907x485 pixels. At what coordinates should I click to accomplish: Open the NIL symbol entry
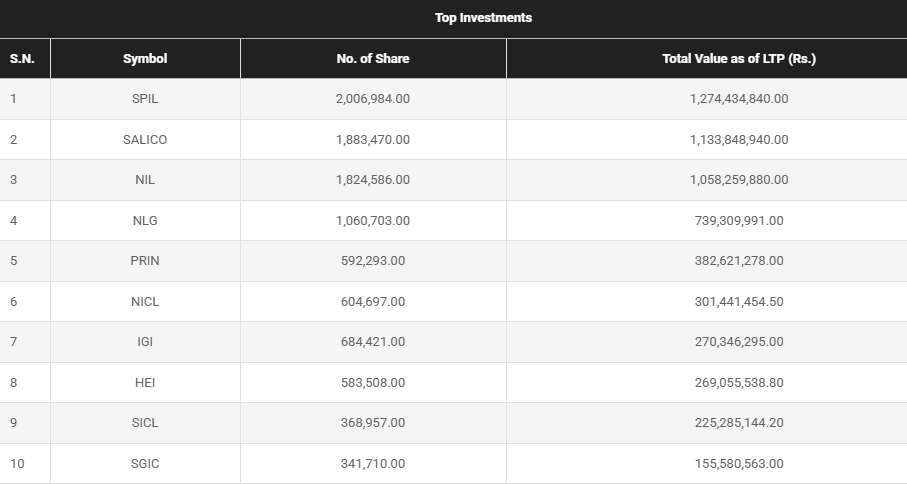tap(145, 180)
